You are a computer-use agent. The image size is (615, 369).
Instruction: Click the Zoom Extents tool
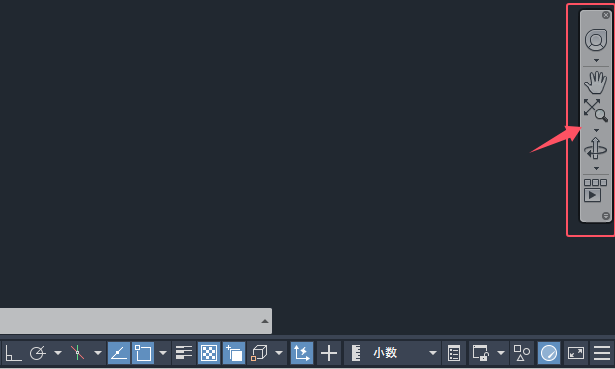pos(595,110)
